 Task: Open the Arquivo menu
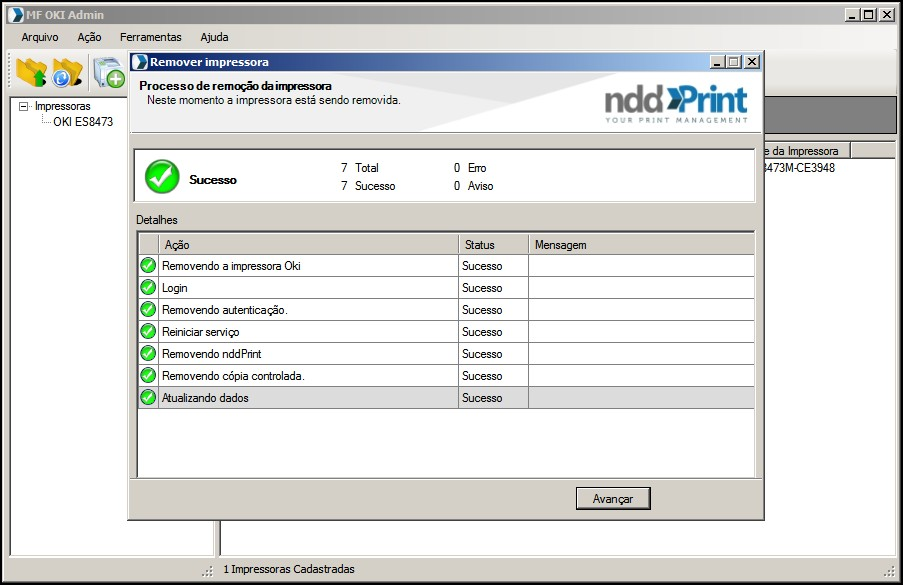pos(40,37)
